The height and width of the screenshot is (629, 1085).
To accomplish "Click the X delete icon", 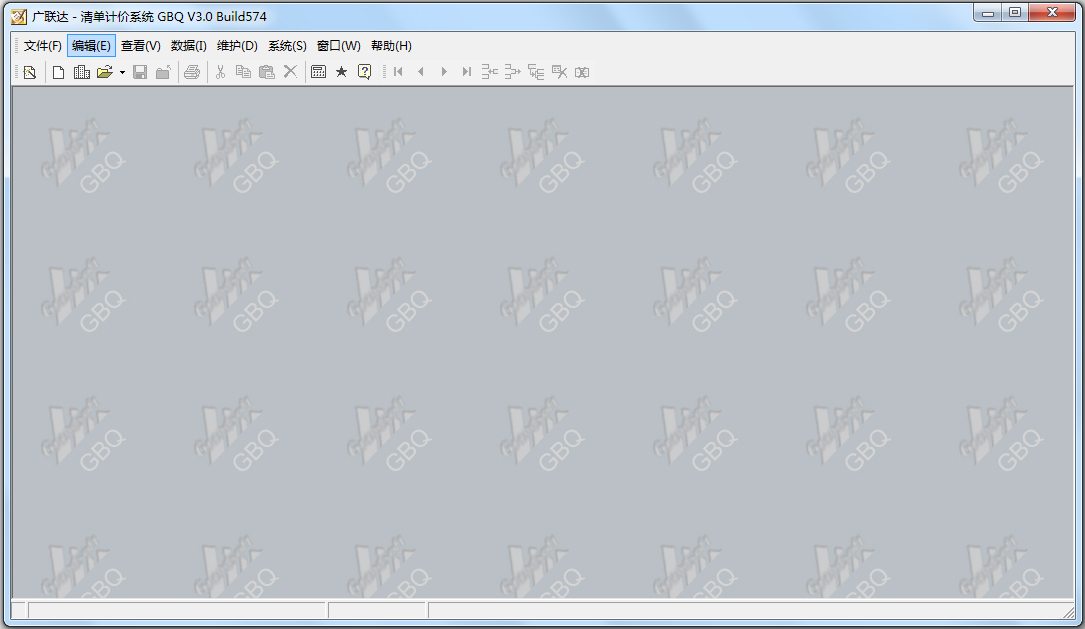I will (x=291, y=72).
